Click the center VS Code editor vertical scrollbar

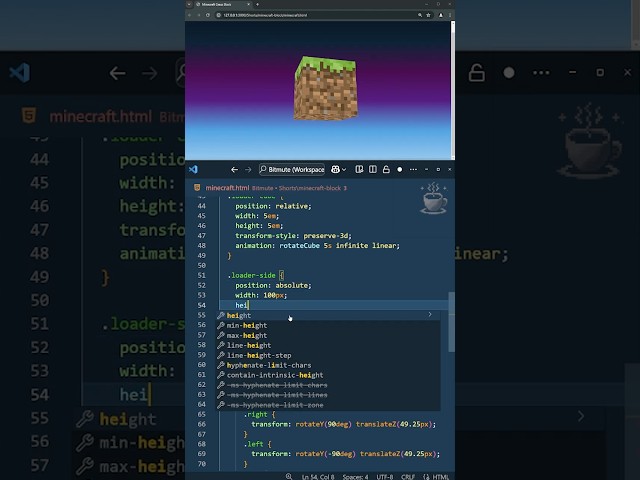(451, 322)
